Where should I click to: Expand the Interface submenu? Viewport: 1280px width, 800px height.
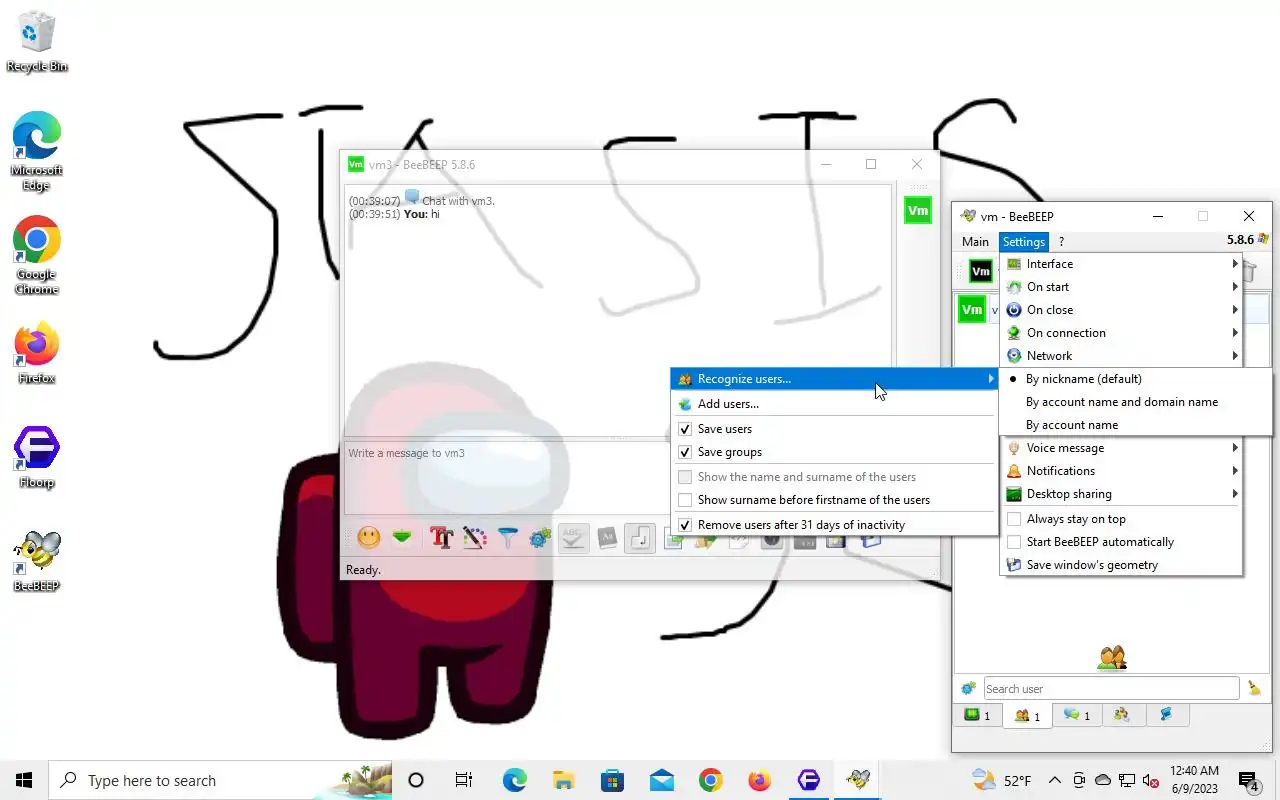[1122, 263]
